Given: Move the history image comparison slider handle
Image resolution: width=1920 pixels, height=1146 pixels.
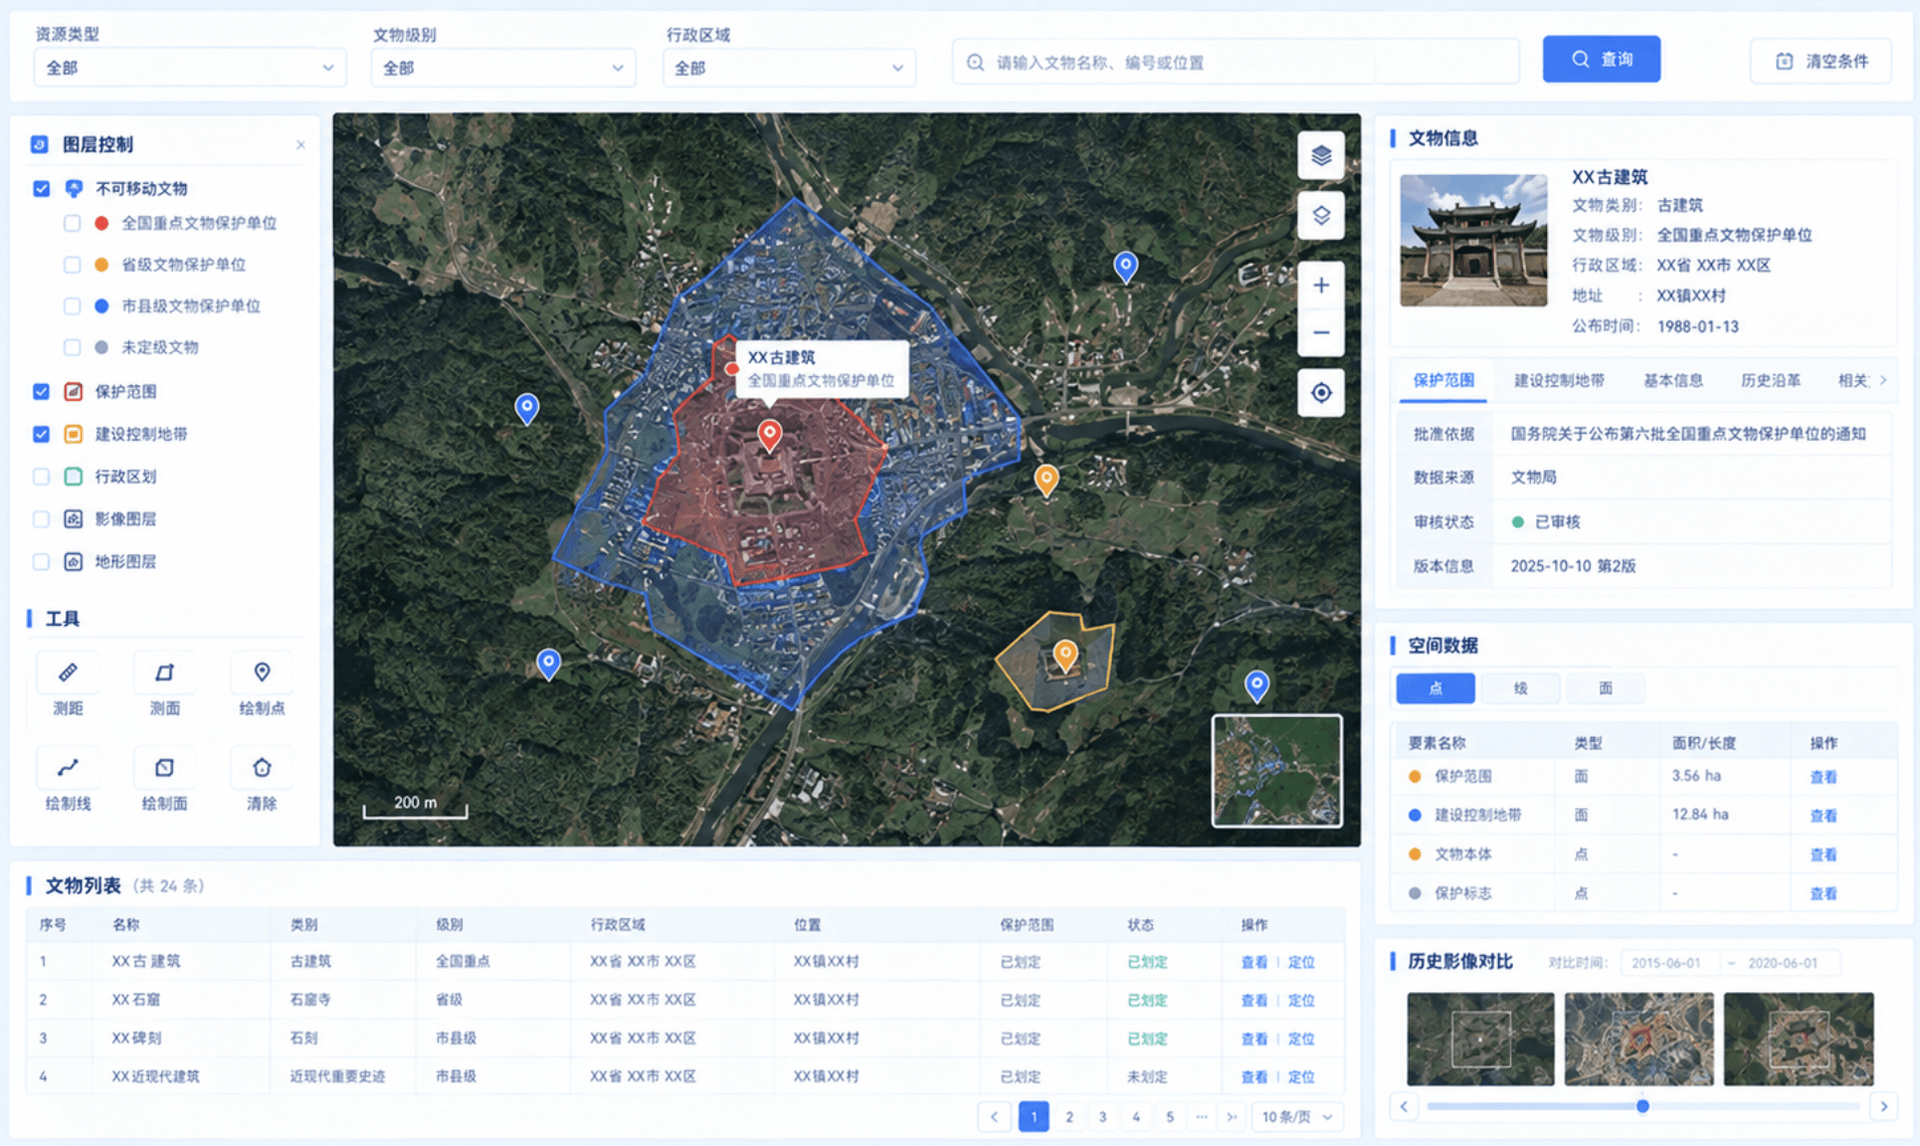Looking at the screenshot, I should click(x=1642, y=1106).
